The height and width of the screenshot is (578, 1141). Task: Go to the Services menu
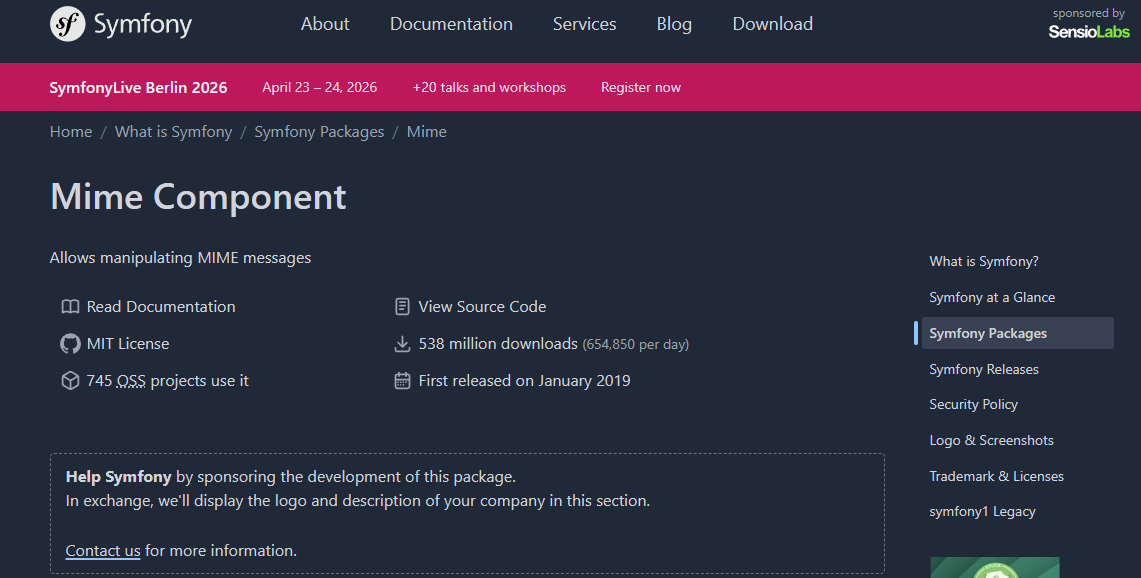[x=584, y=24]
